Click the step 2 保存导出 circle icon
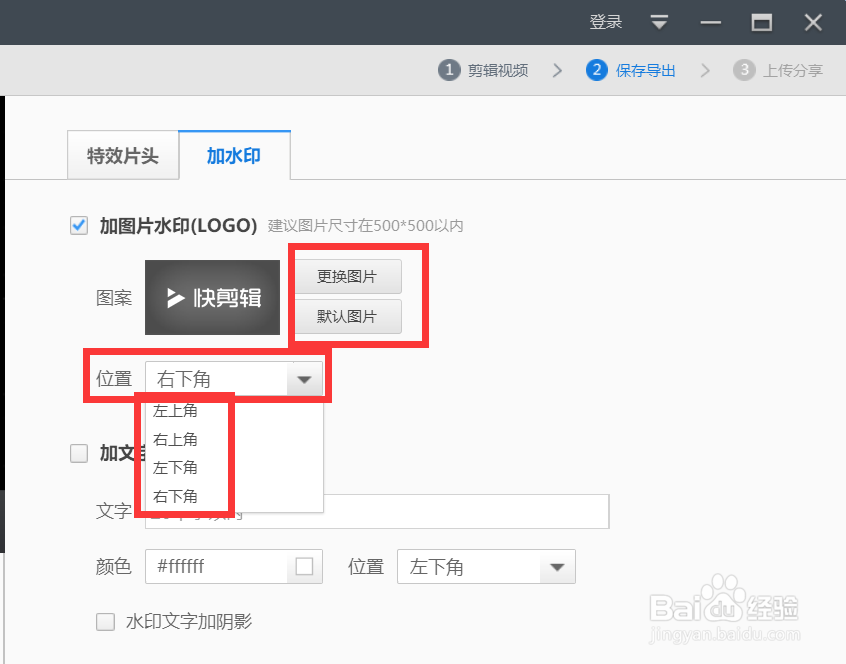The image size is (846, 664). (x=595, y=70)
